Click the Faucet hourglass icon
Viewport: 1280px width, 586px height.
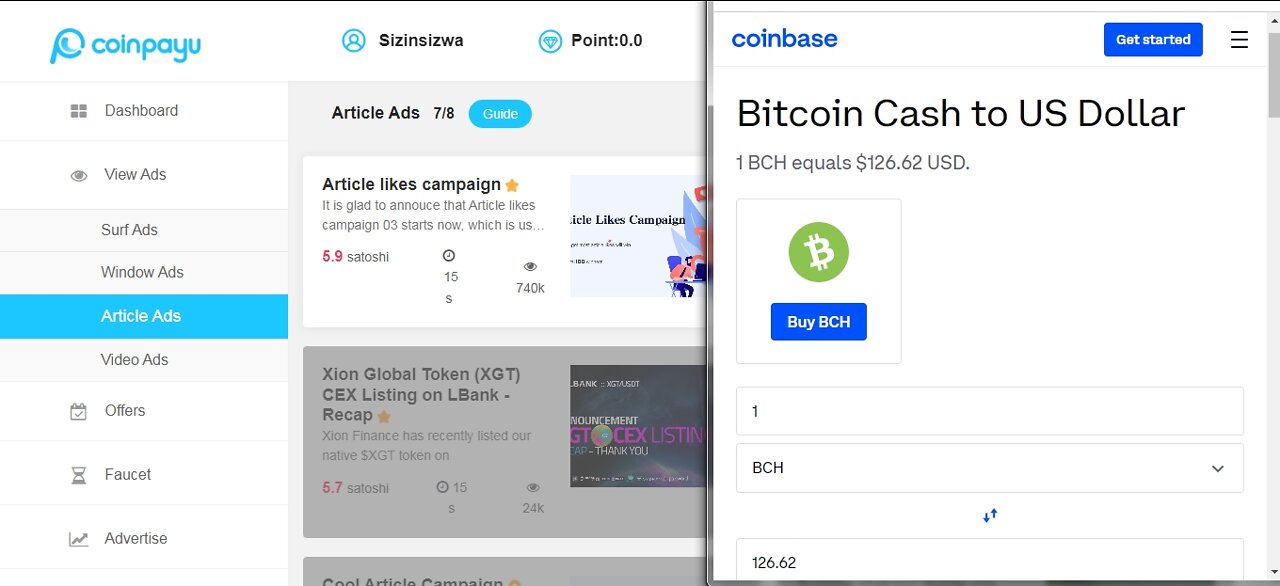[x=79, y=475]
